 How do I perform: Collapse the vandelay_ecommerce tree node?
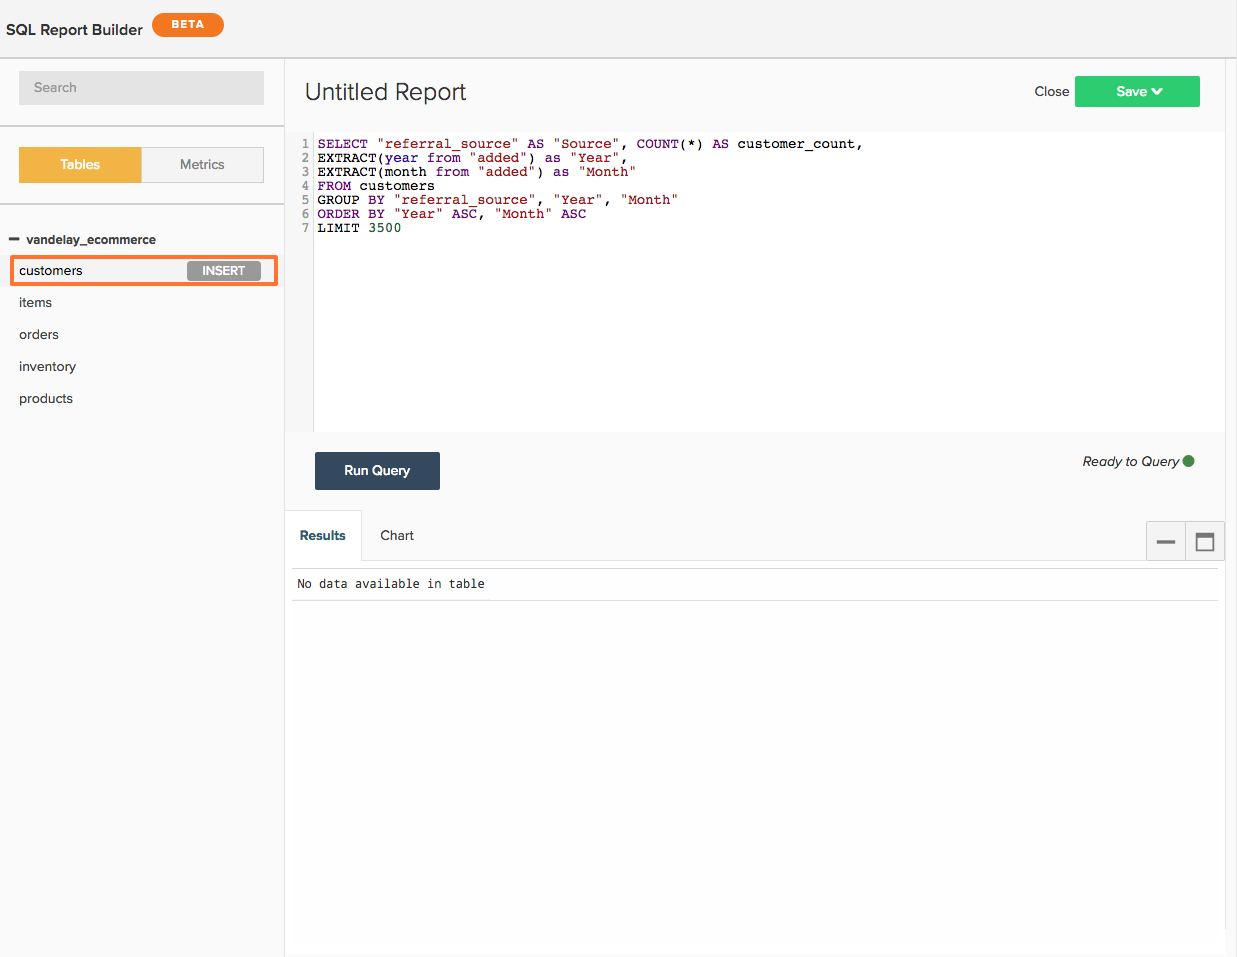[x=14, y=239]
